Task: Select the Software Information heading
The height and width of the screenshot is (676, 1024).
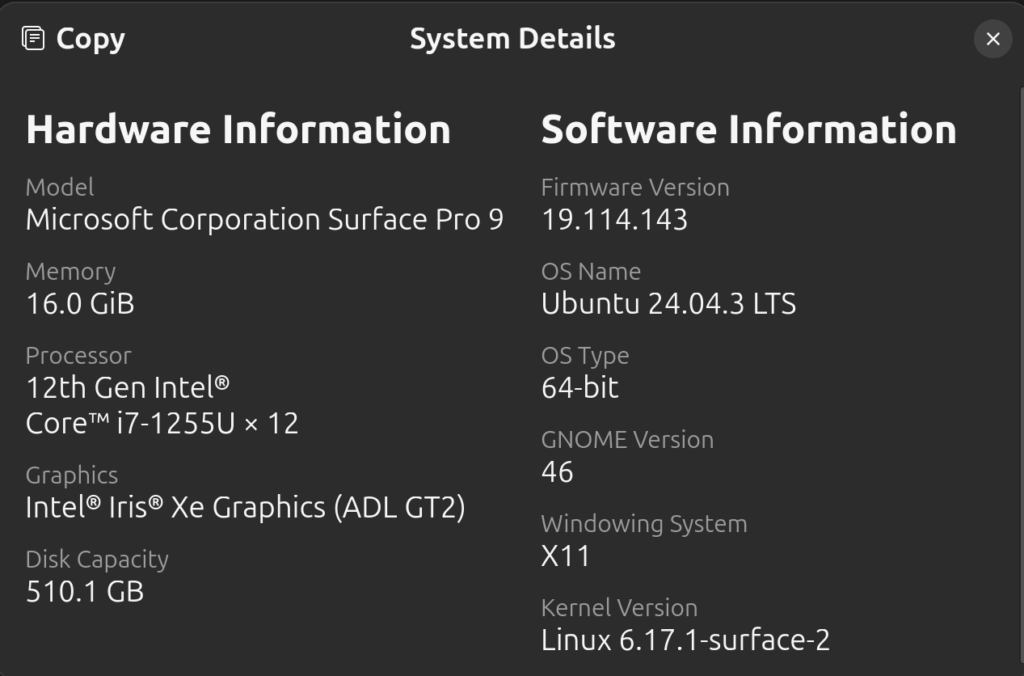Action: (748, 130)
